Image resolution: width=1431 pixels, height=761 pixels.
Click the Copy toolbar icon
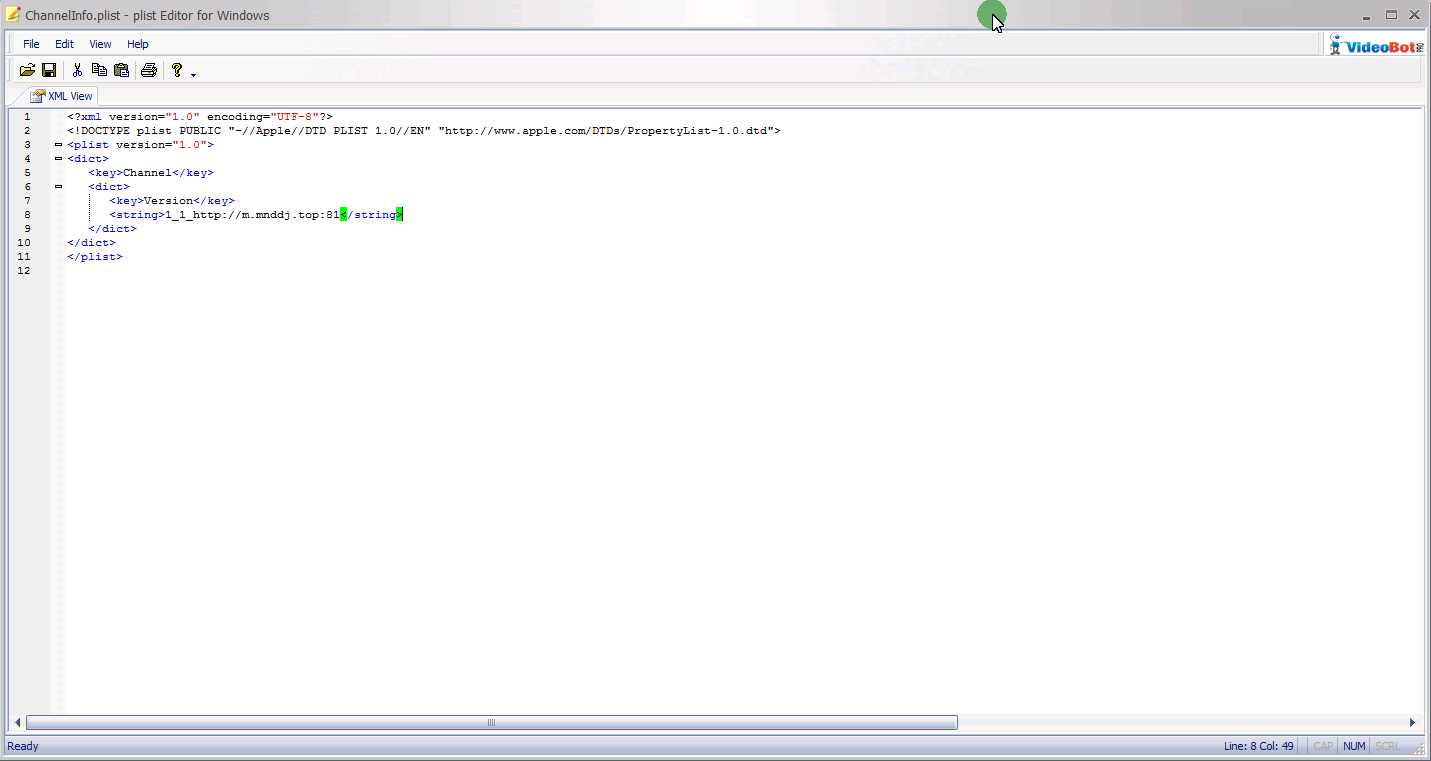[x=99, y=70]
